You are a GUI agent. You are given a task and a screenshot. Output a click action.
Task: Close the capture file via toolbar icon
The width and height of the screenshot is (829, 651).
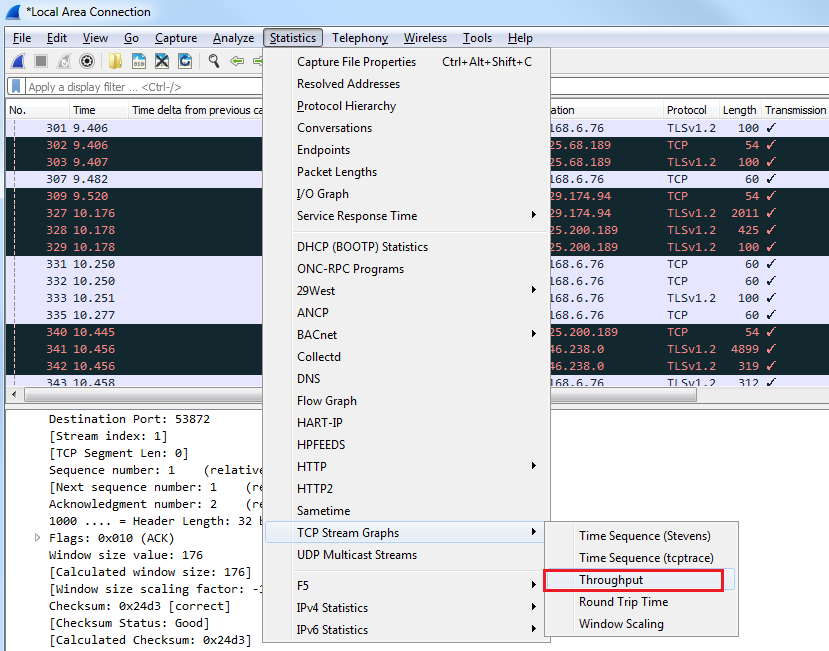pyautogui.click(x=162, y=62)
